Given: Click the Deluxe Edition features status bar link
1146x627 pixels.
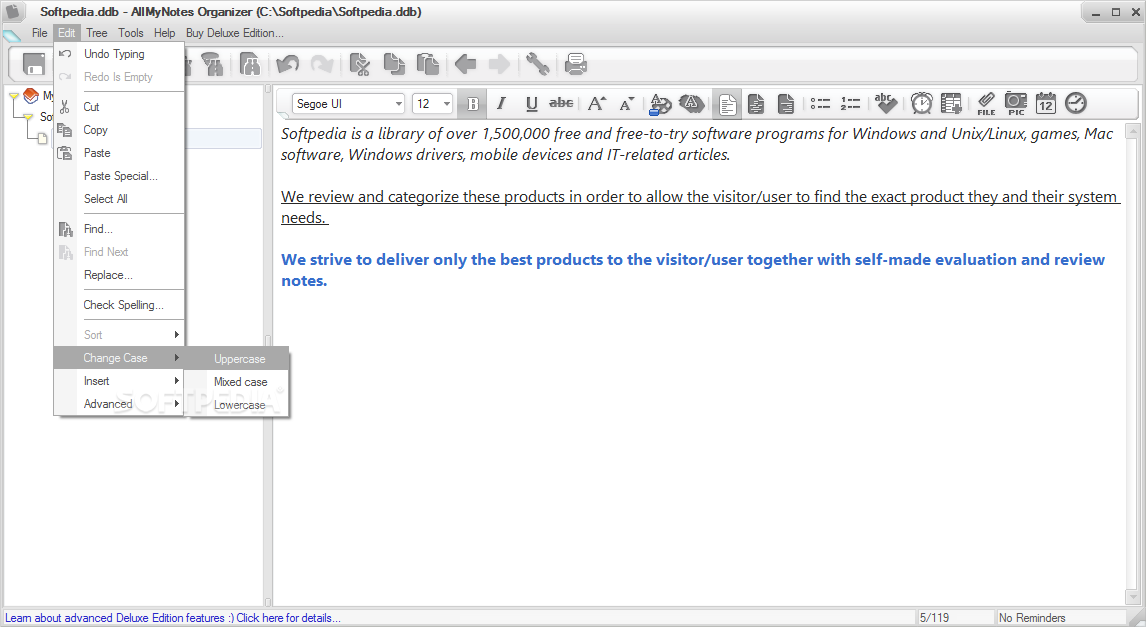Looking at the screenshot, I should 172,618.
